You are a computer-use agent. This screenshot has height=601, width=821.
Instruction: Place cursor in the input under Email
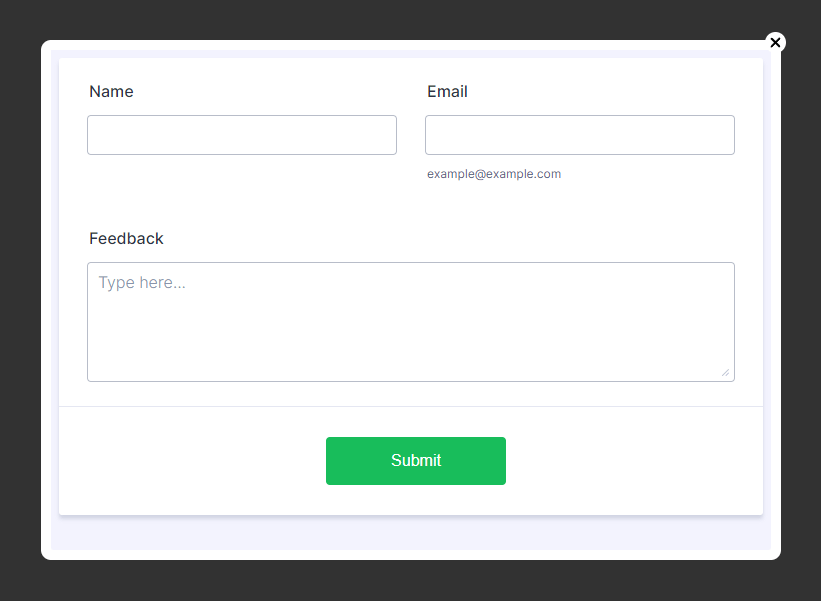(x=580, y=135)
